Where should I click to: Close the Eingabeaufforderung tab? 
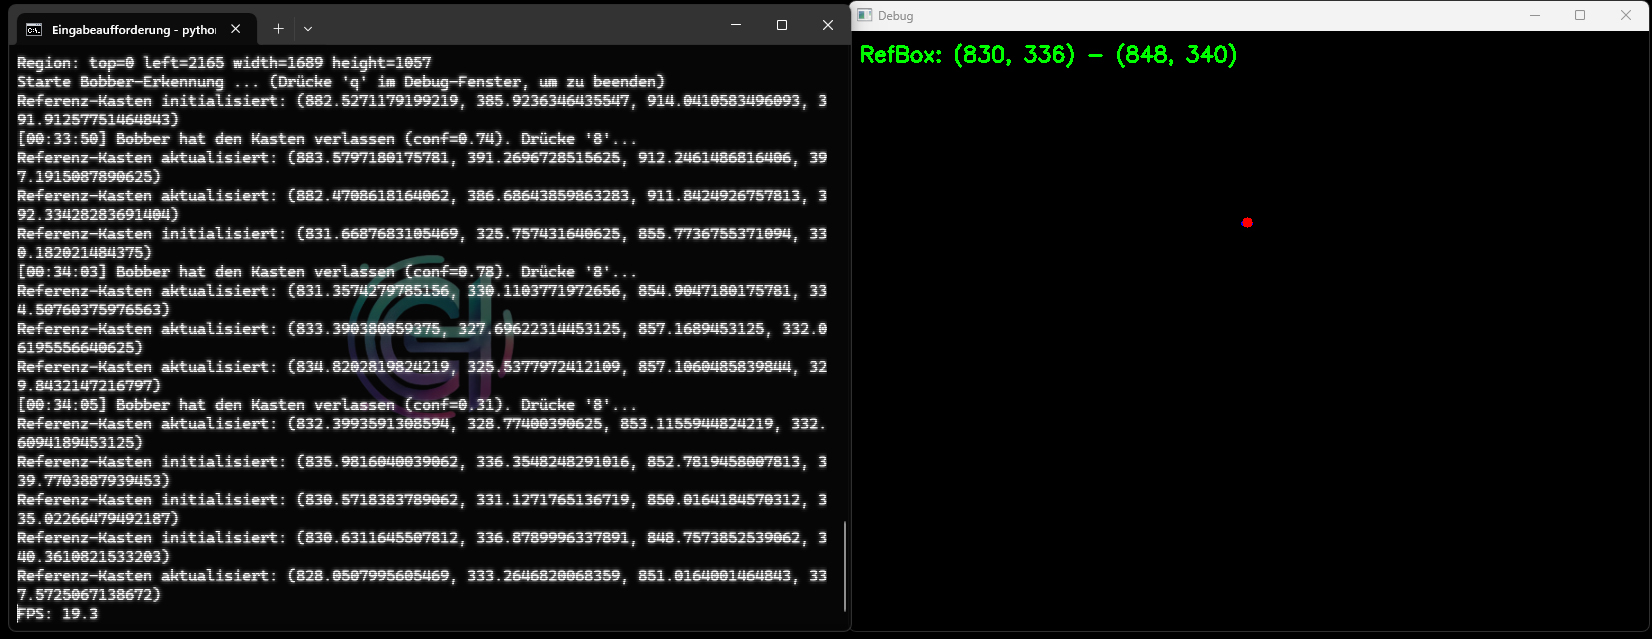tap(236, 29)
